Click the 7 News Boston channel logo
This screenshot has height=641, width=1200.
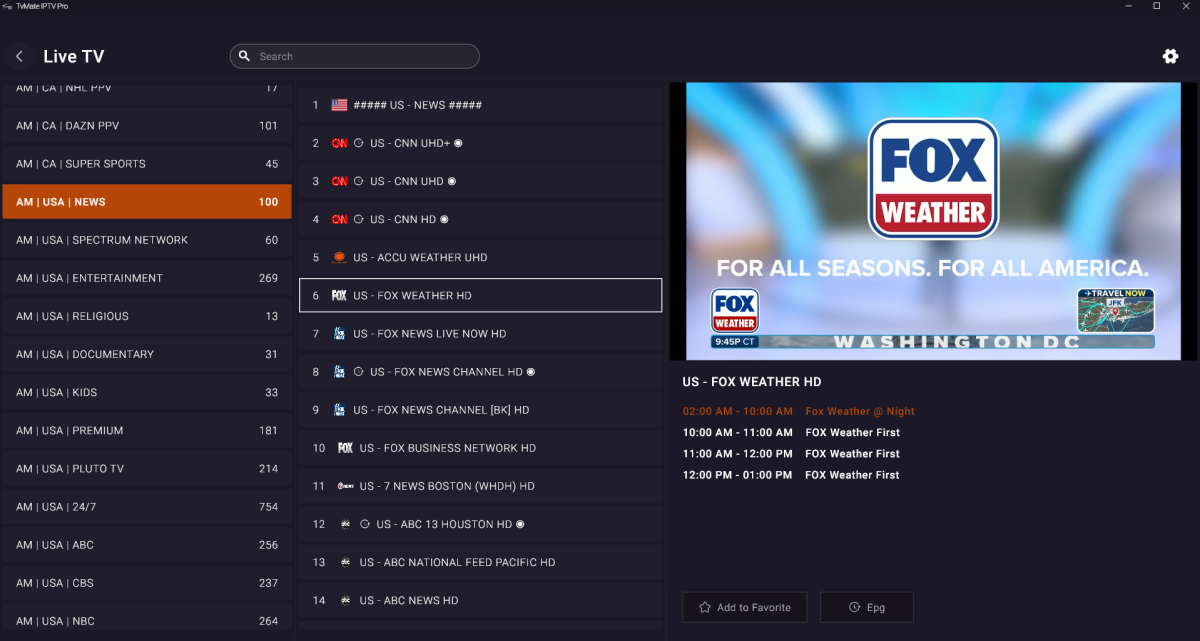345,486
